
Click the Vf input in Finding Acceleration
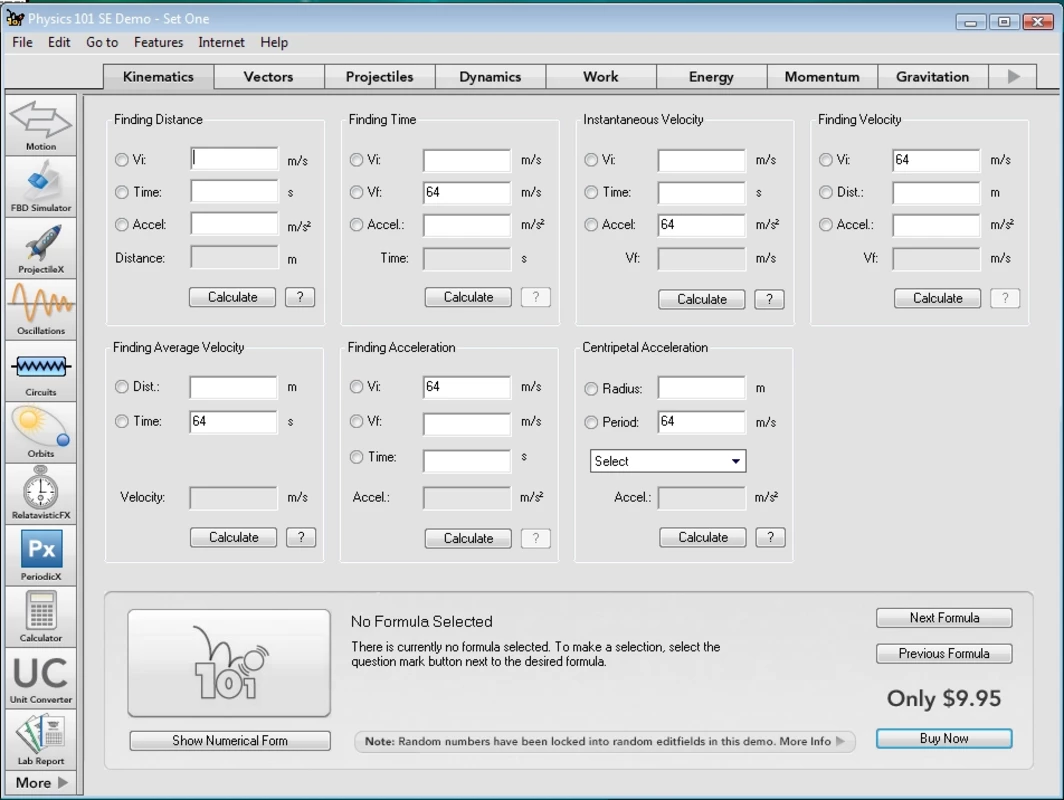[x=467, y=422]
